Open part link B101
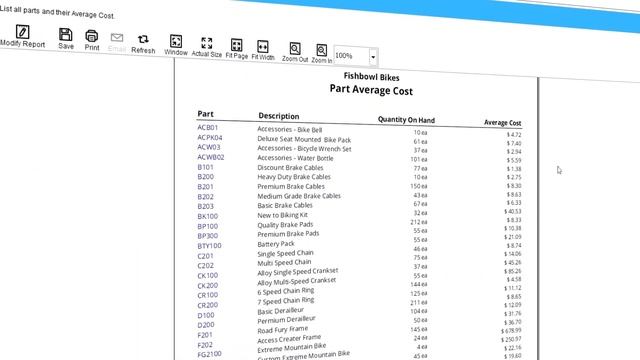 [205, 167]
